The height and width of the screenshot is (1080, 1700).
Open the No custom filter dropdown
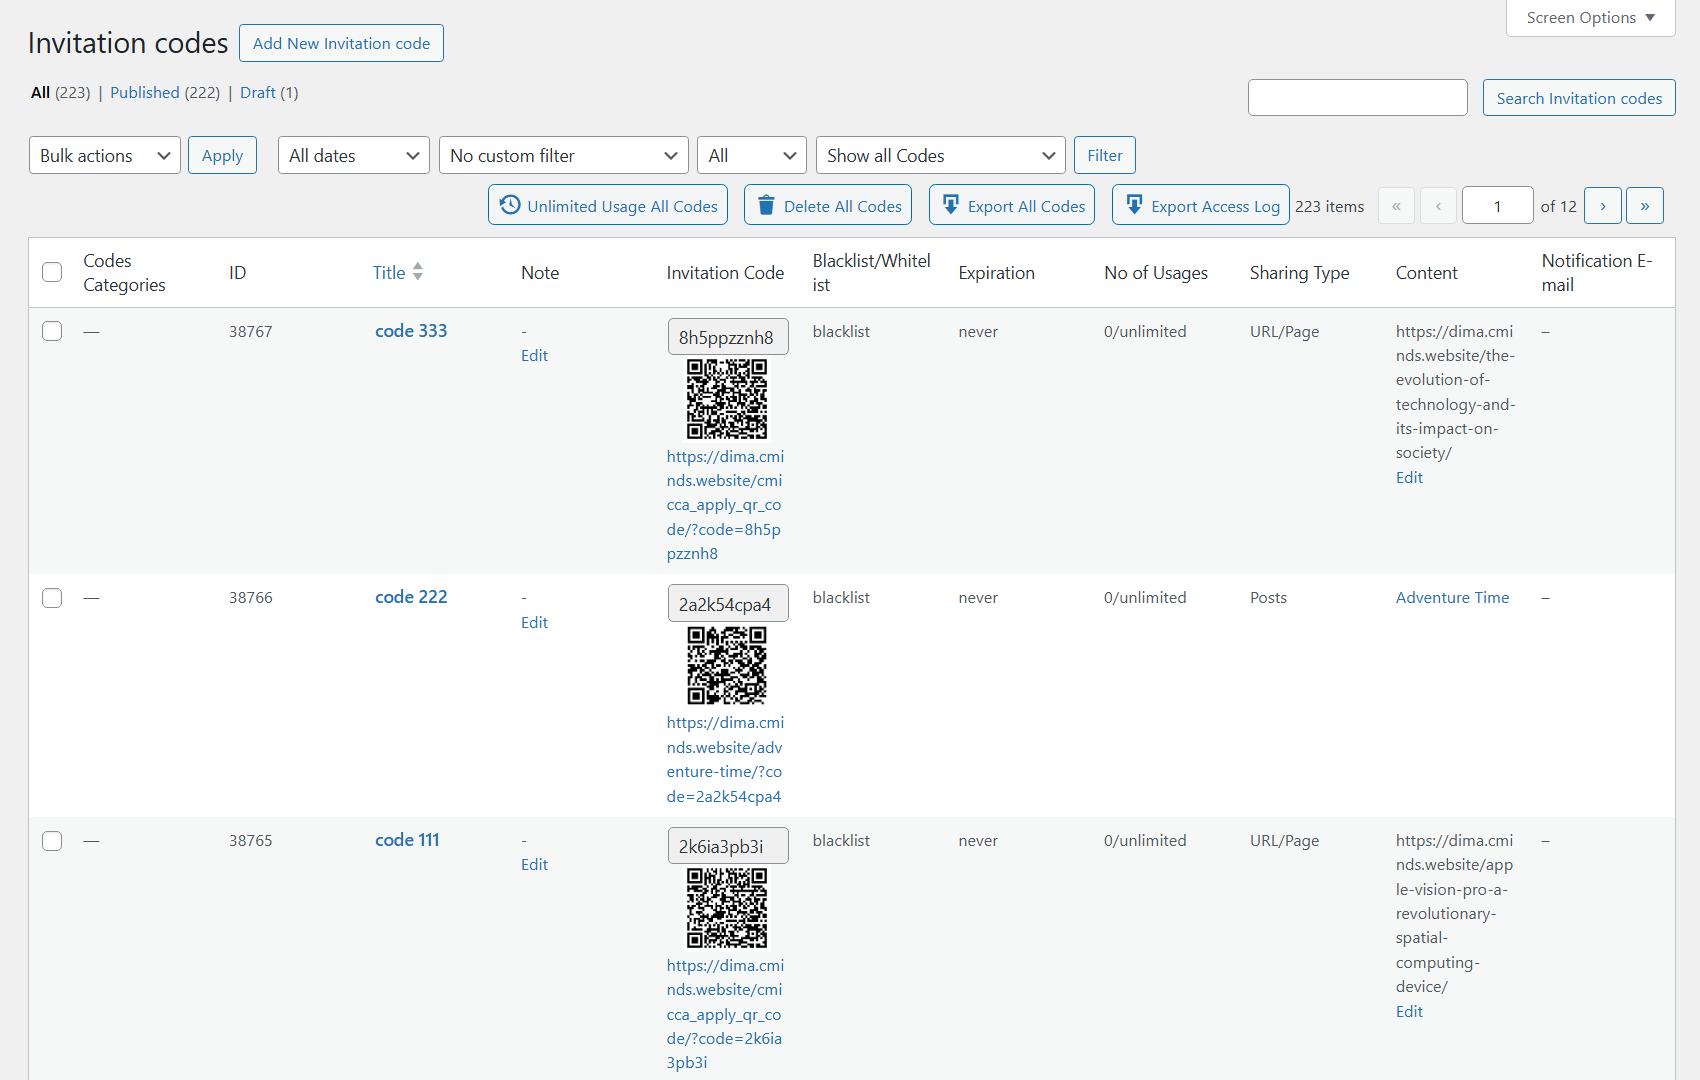[x=564, y=155]
